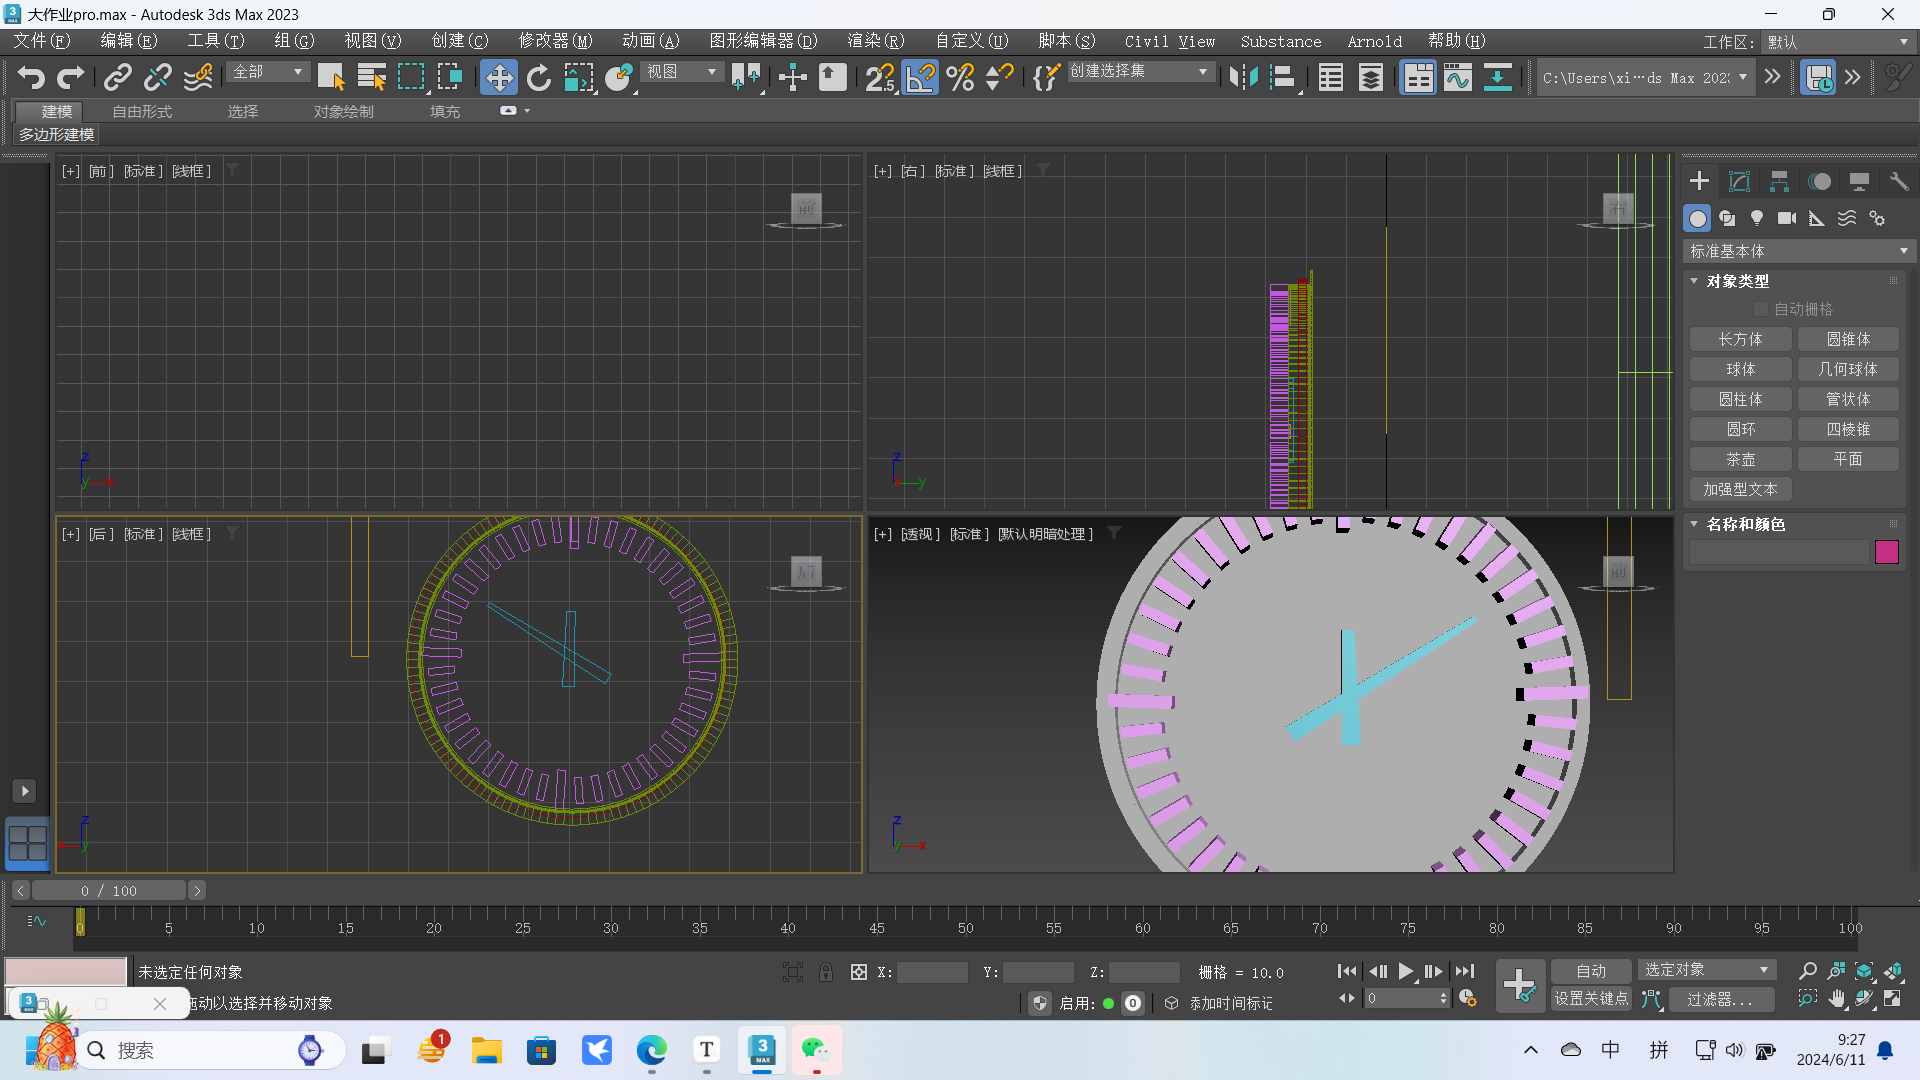Toggle selection lock padlock icon
The width and height of the screenshot is (1920, 1080).
pyautogui.click(x=825, y=972)
